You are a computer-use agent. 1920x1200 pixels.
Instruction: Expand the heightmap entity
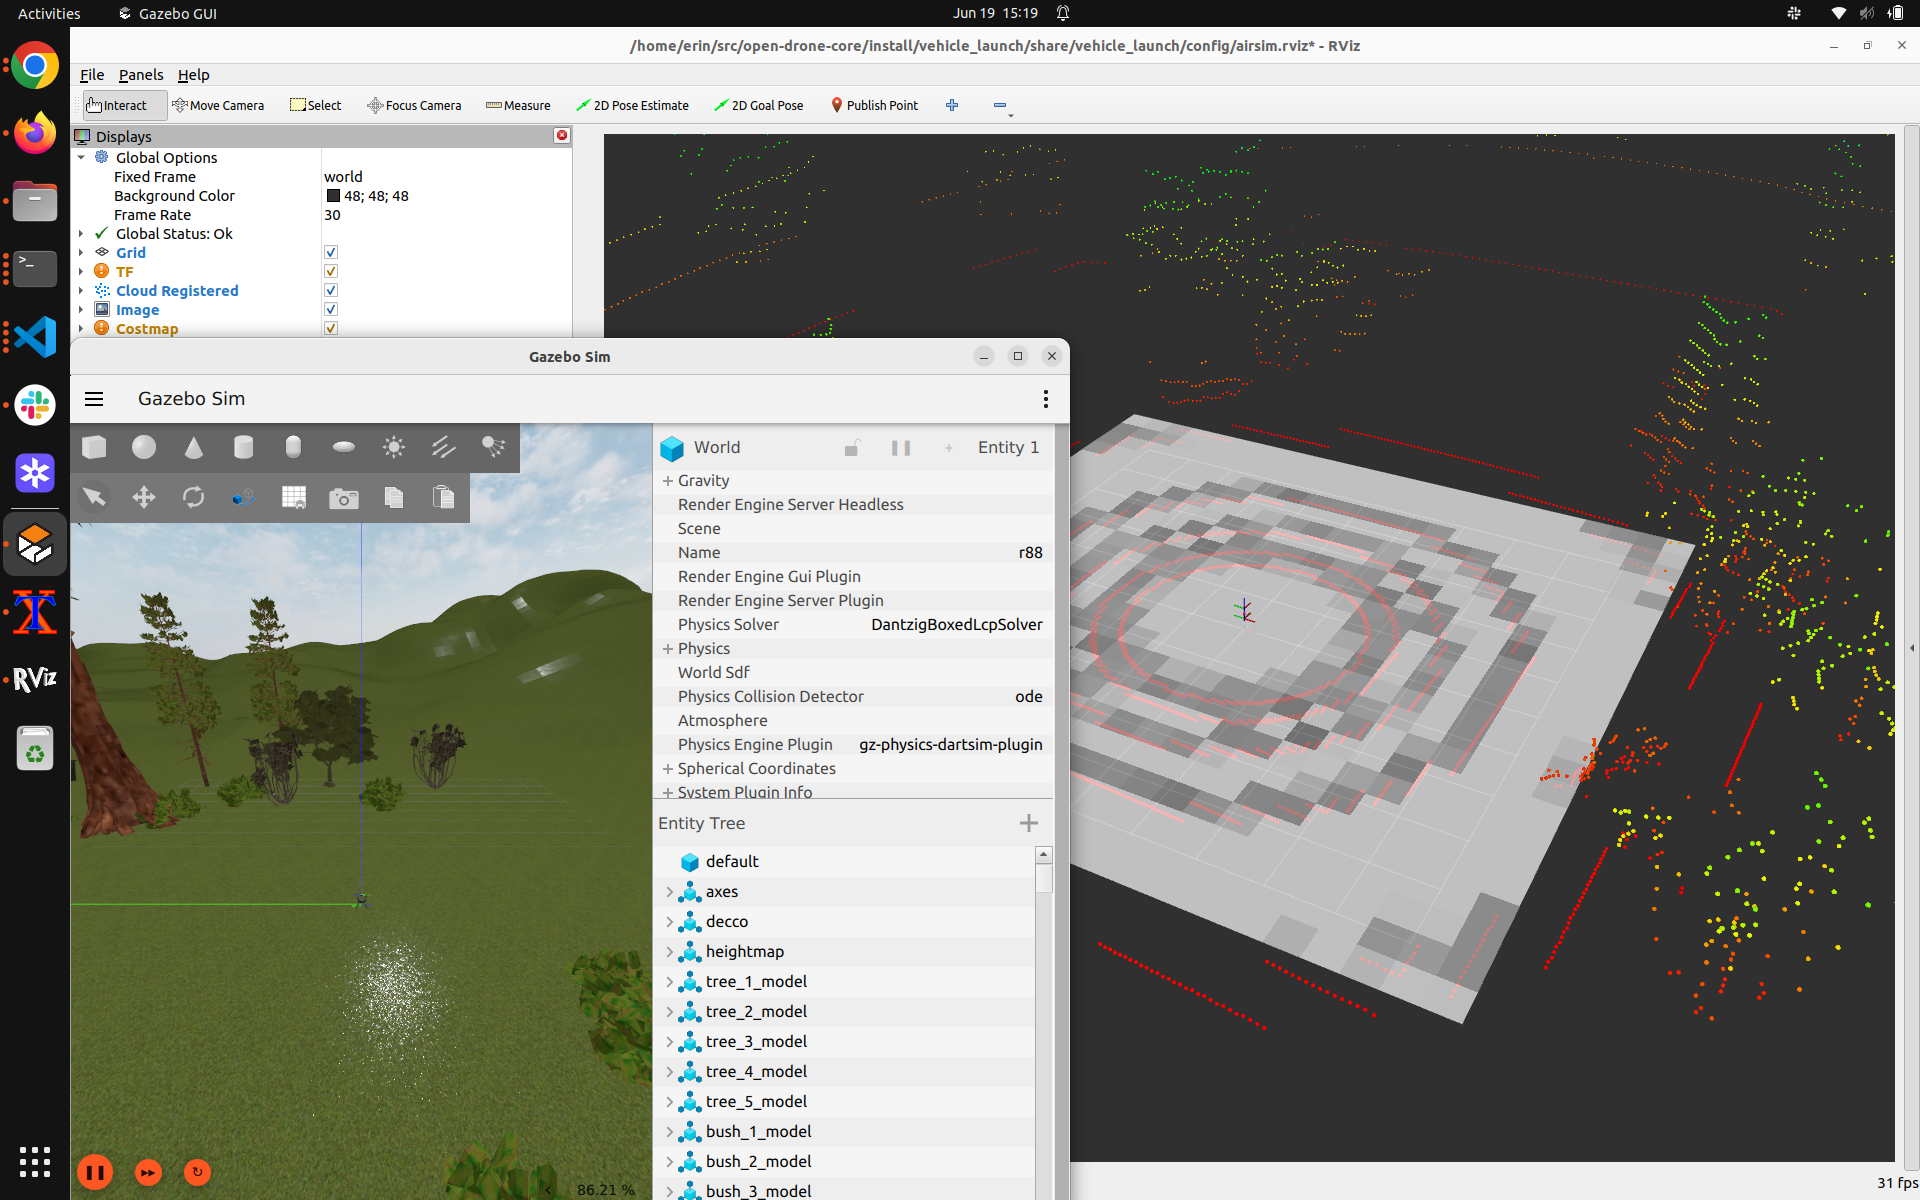pyautogui.click(x=670, y=952)
